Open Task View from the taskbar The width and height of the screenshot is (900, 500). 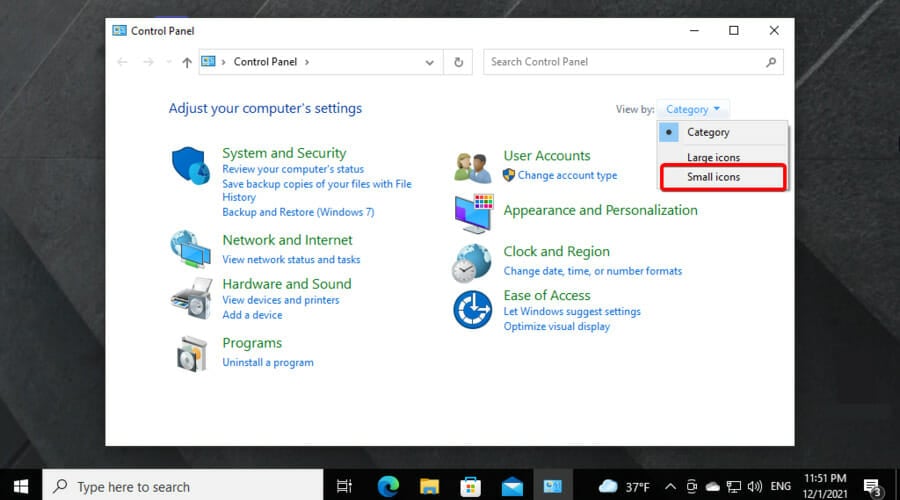point(344,486)
